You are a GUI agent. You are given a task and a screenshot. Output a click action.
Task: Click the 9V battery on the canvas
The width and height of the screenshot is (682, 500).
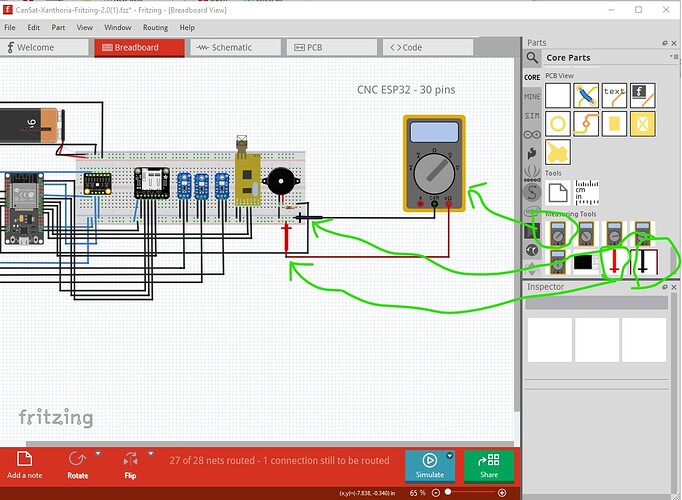(x=30, y=125)
